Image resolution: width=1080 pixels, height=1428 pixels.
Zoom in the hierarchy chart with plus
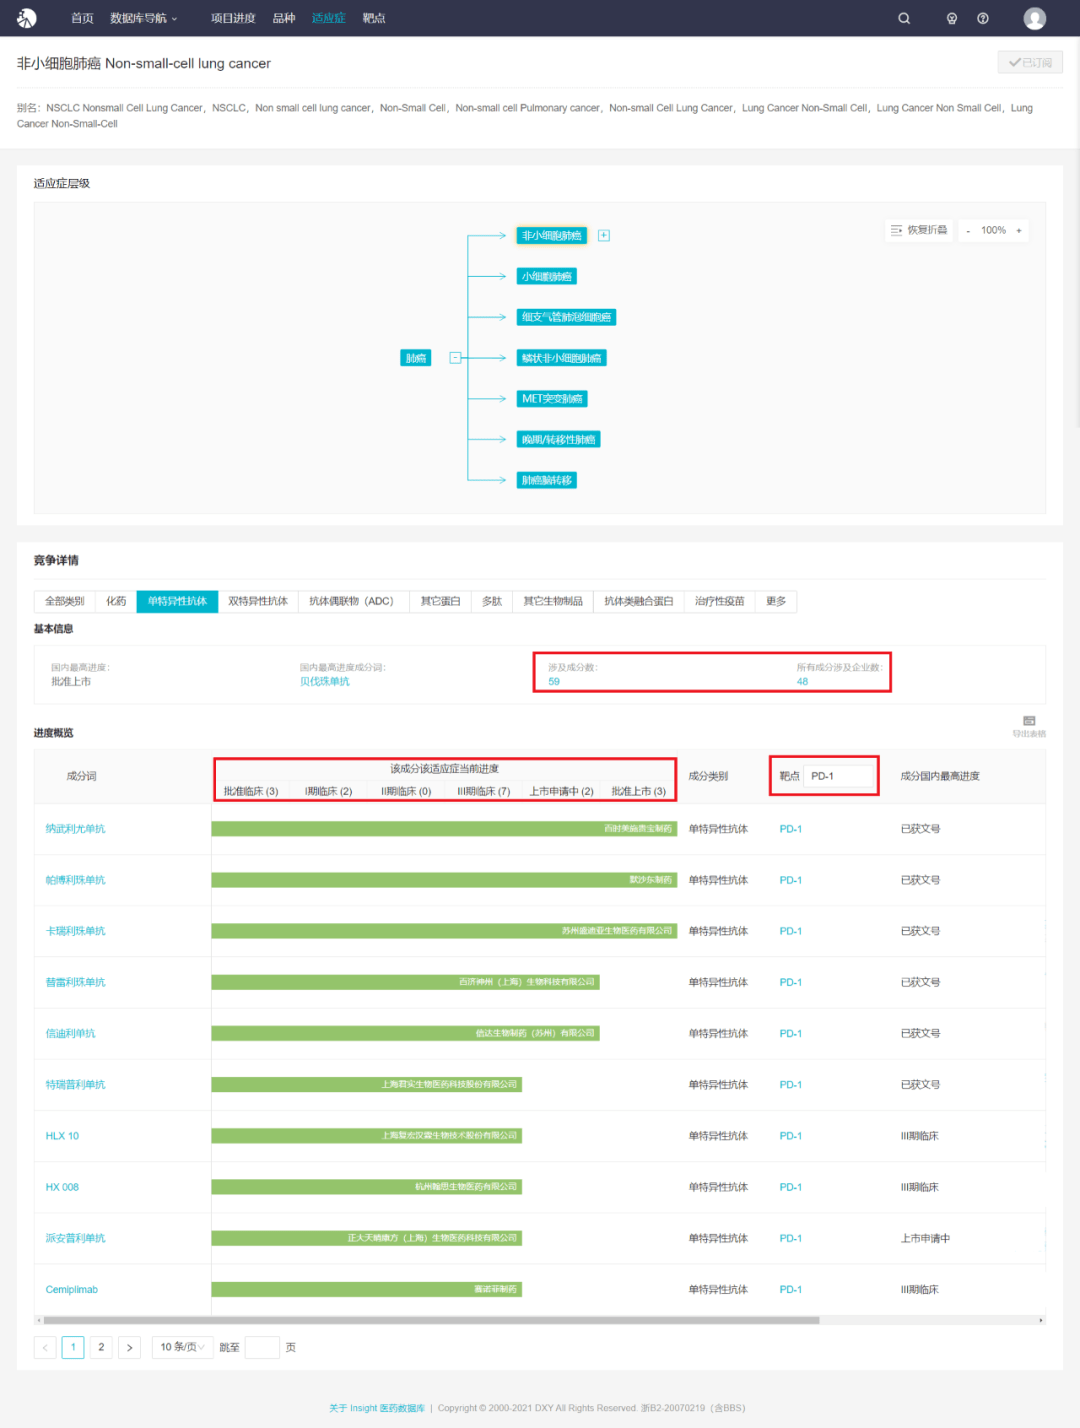[x=1019, y=231]
